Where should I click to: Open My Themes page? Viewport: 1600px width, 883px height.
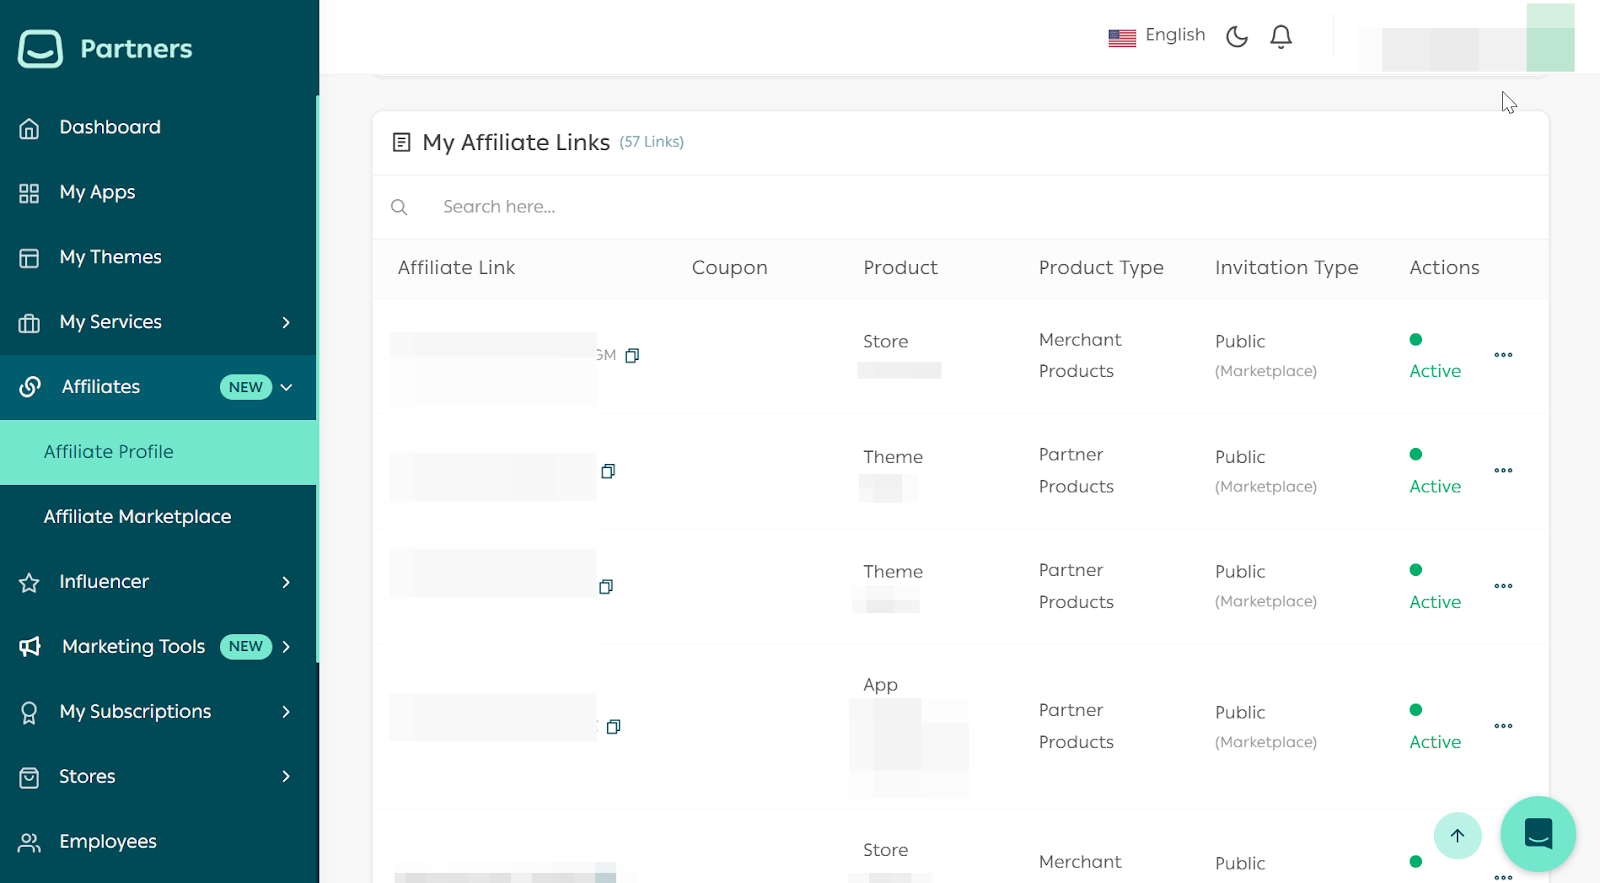pos(110,257)
